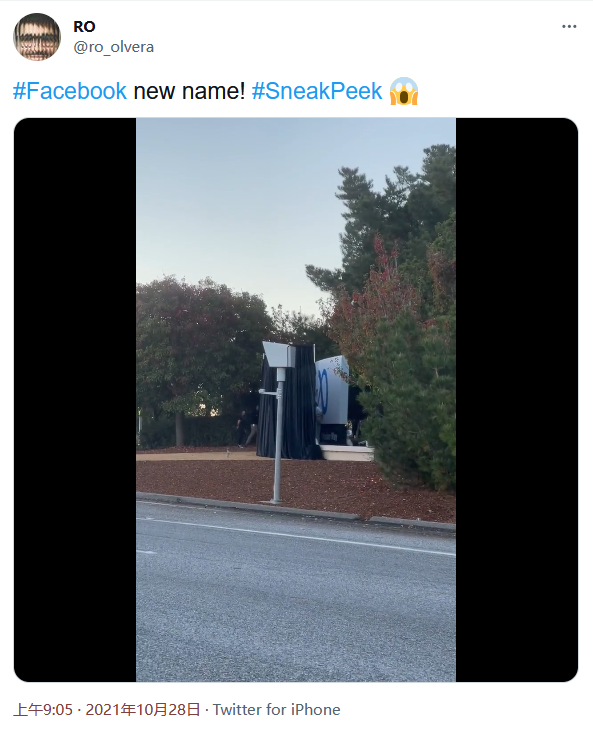This screenshot has width=593, height=730.
Task: Open RO's profile picture avatar
Action: point(37,37)
